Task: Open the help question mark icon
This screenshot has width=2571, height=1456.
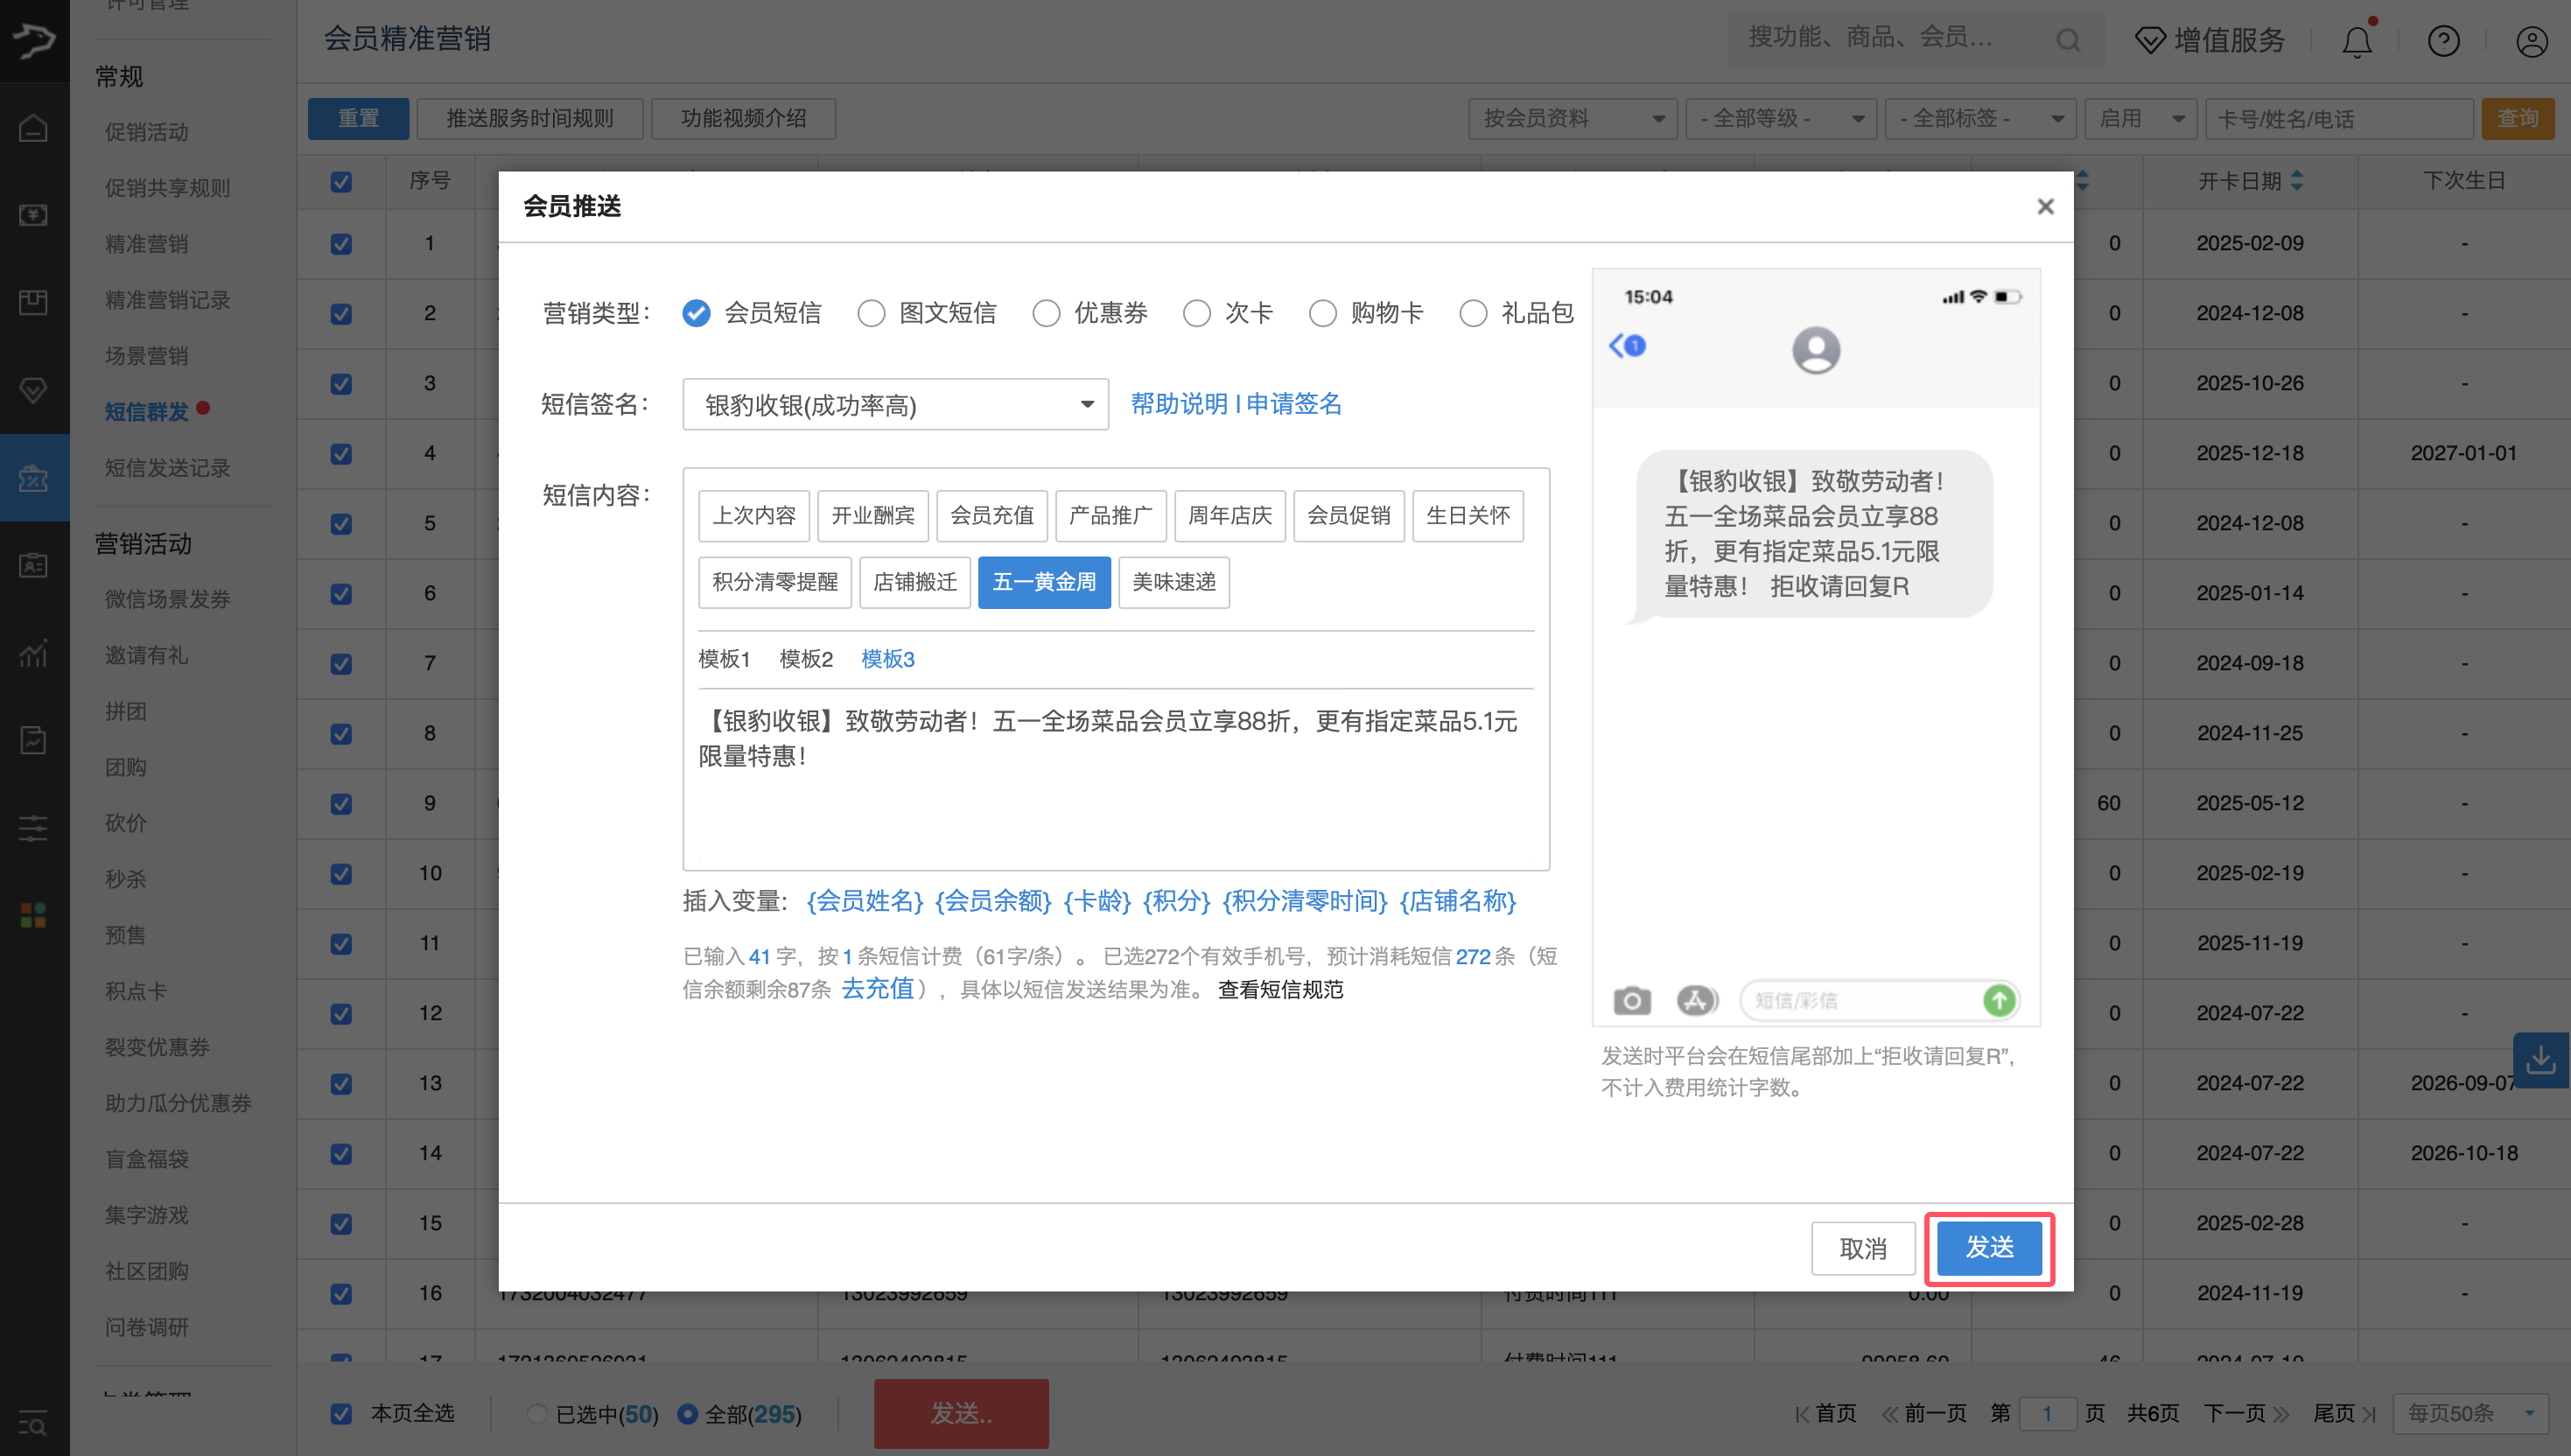Action: click(2443, 41)
